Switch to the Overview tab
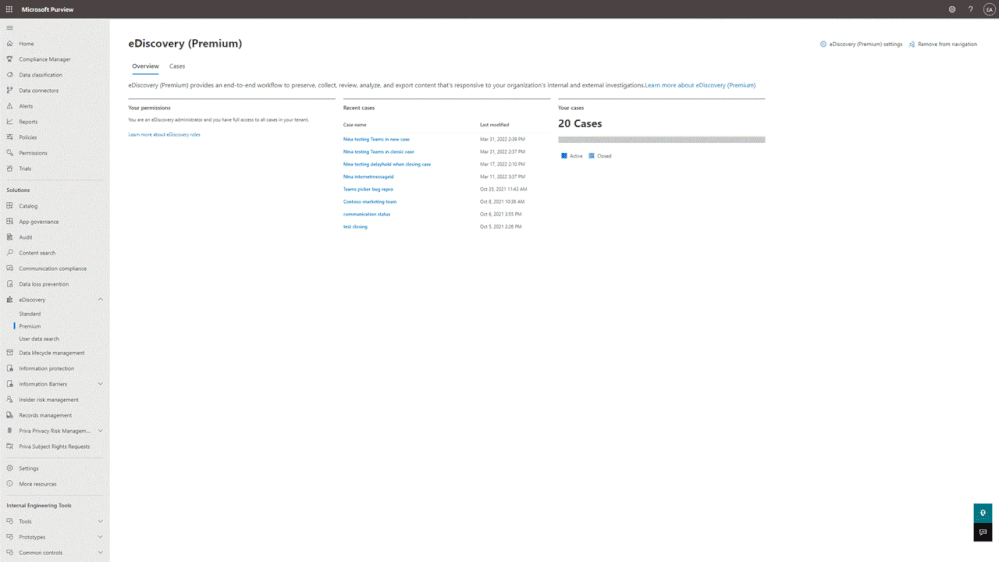The width and height of the screenshot is (999, 562). 145,66
